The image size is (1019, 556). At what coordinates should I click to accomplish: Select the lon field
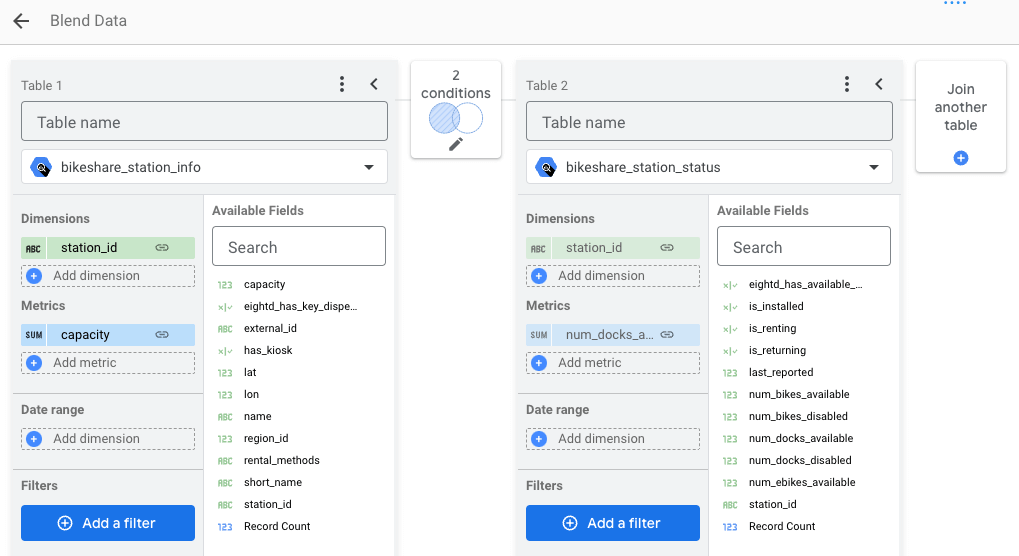click(252, 395)
